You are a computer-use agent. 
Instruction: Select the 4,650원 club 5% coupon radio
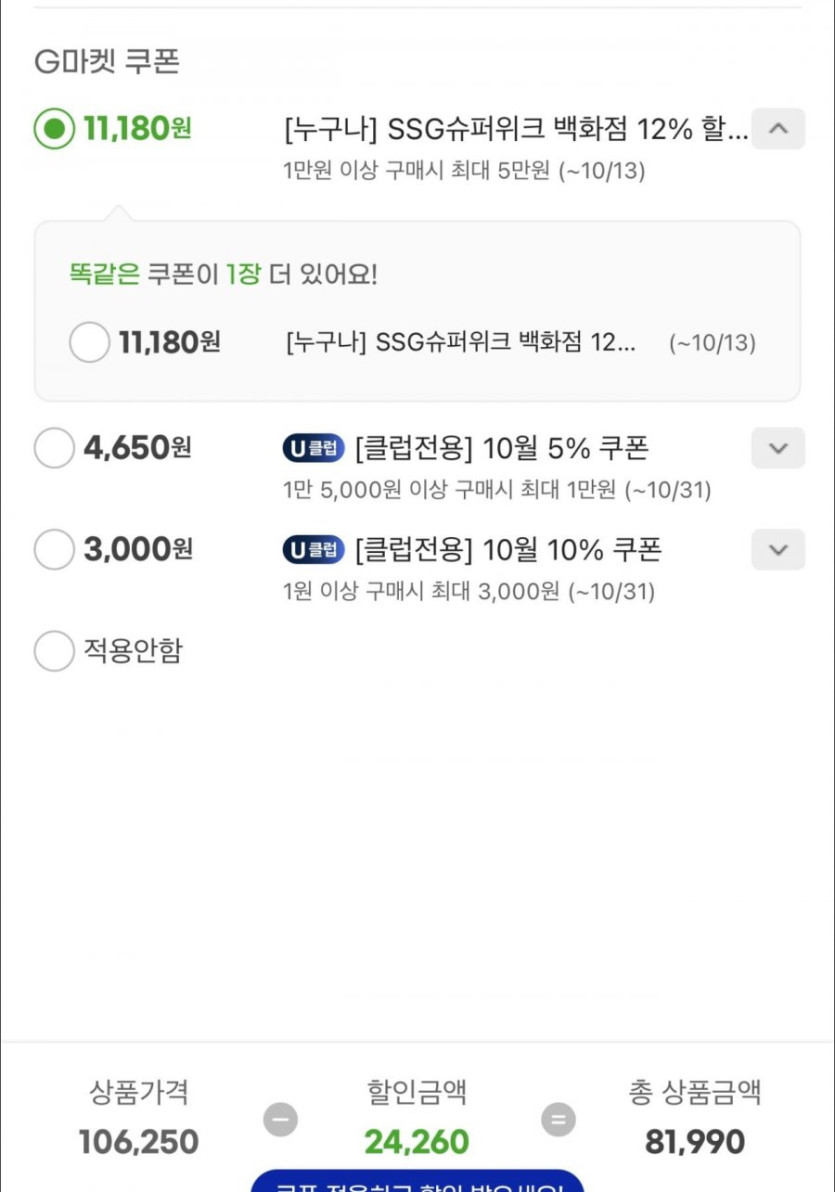[x=54, y=448]
